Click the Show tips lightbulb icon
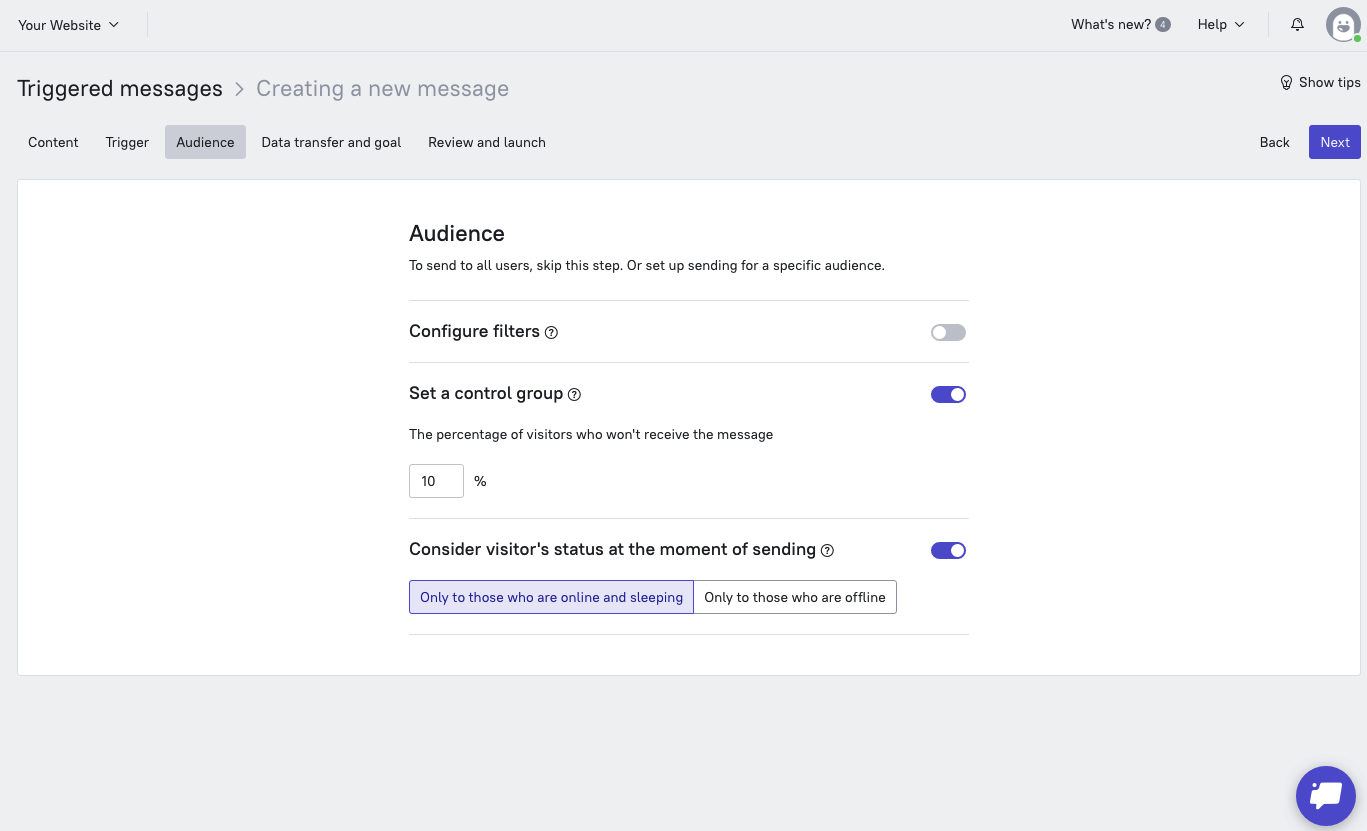Image resolution: width=1367 pixels, height=831 pixels. click(x=1286, y=83)
